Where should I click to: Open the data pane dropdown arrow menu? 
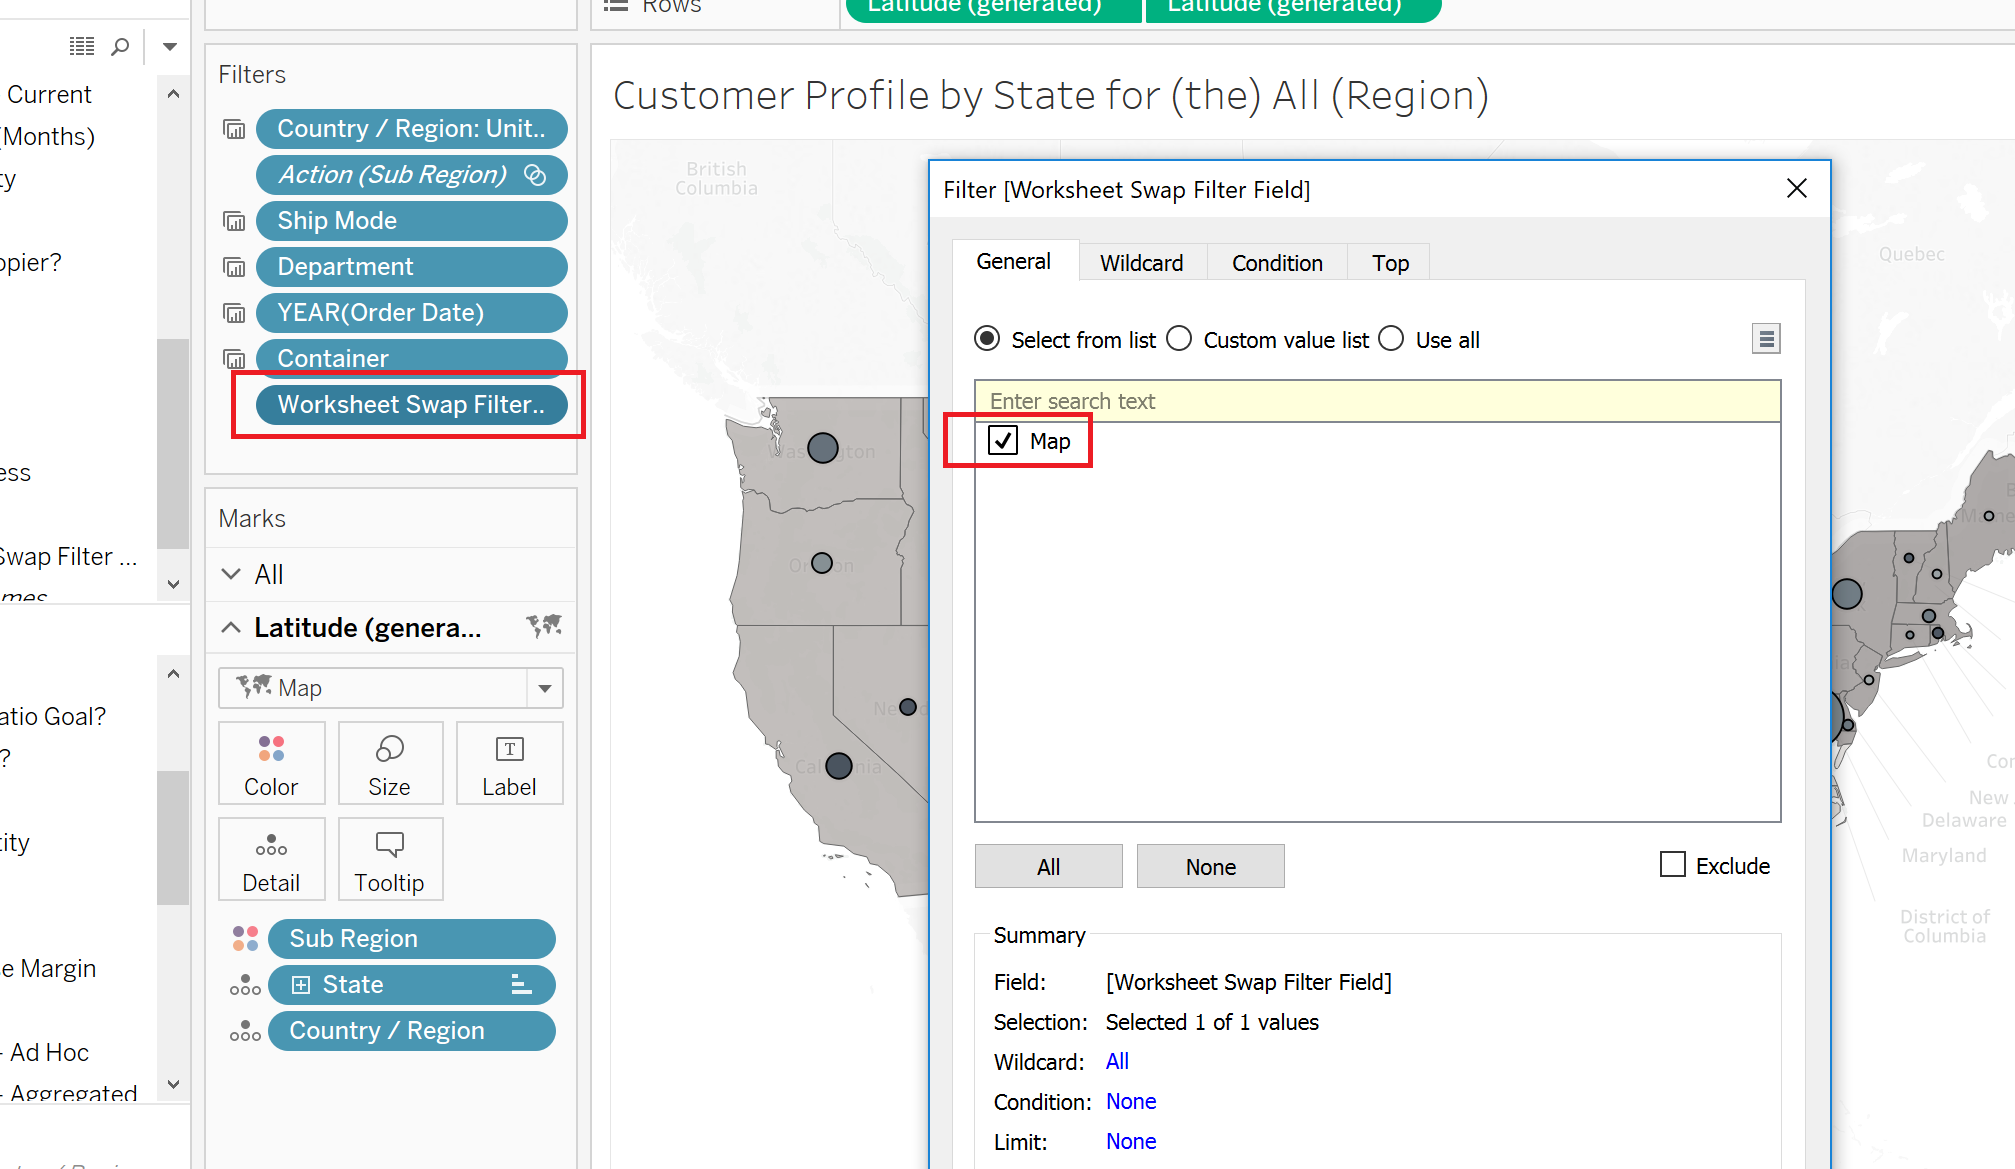[170, 46]
